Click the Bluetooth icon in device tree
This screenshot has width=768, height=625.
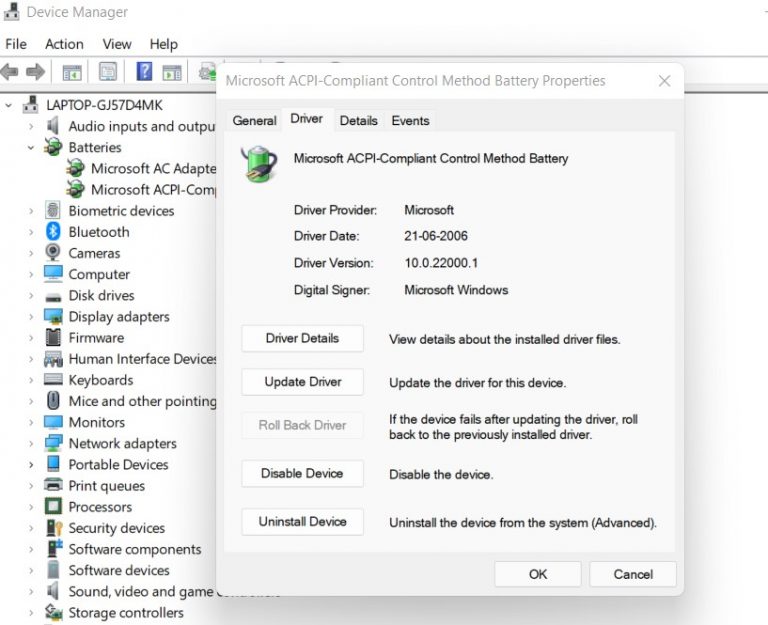click(53, 232)
